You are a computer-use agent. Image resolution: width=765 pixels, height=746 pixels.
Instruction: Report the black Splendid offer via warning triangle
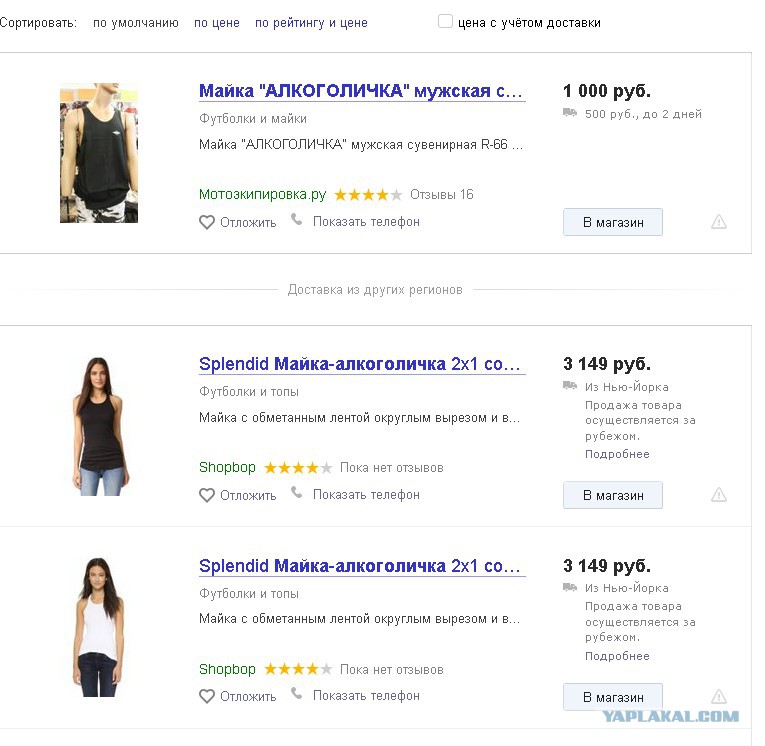[719, 495]
